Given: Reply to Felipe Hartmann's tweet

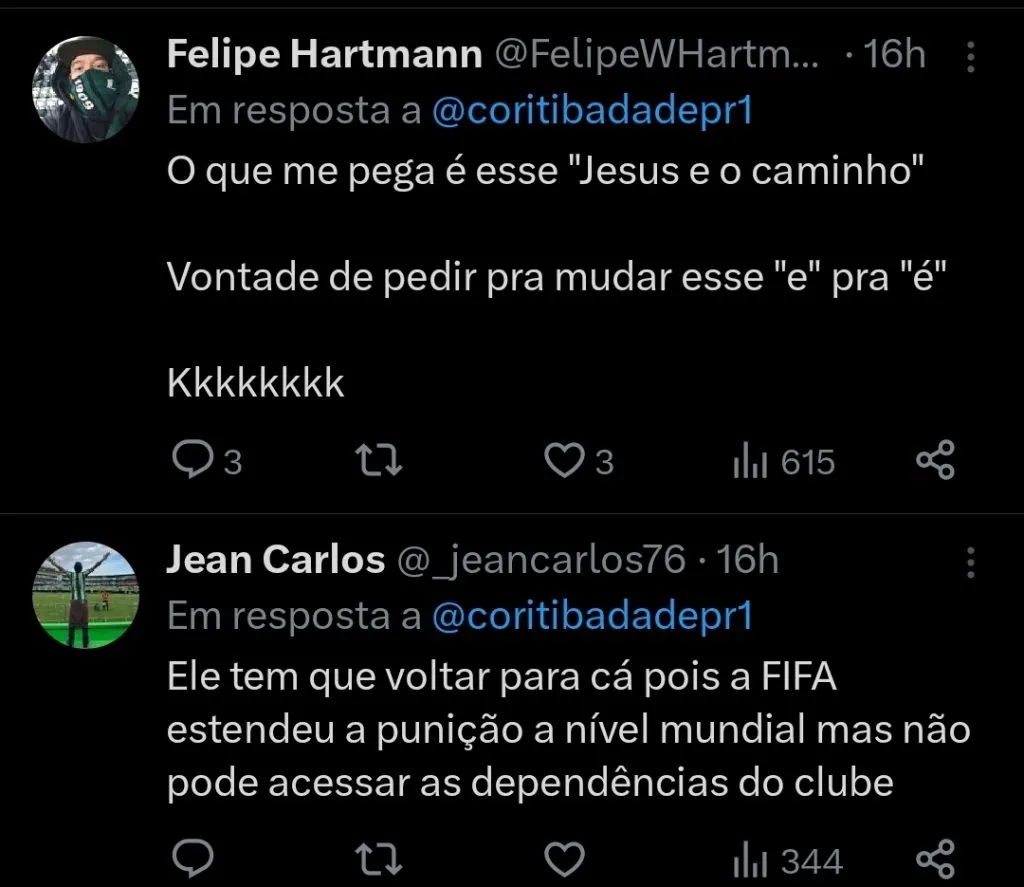Looking at the screenshot, I should coord(190,461).
